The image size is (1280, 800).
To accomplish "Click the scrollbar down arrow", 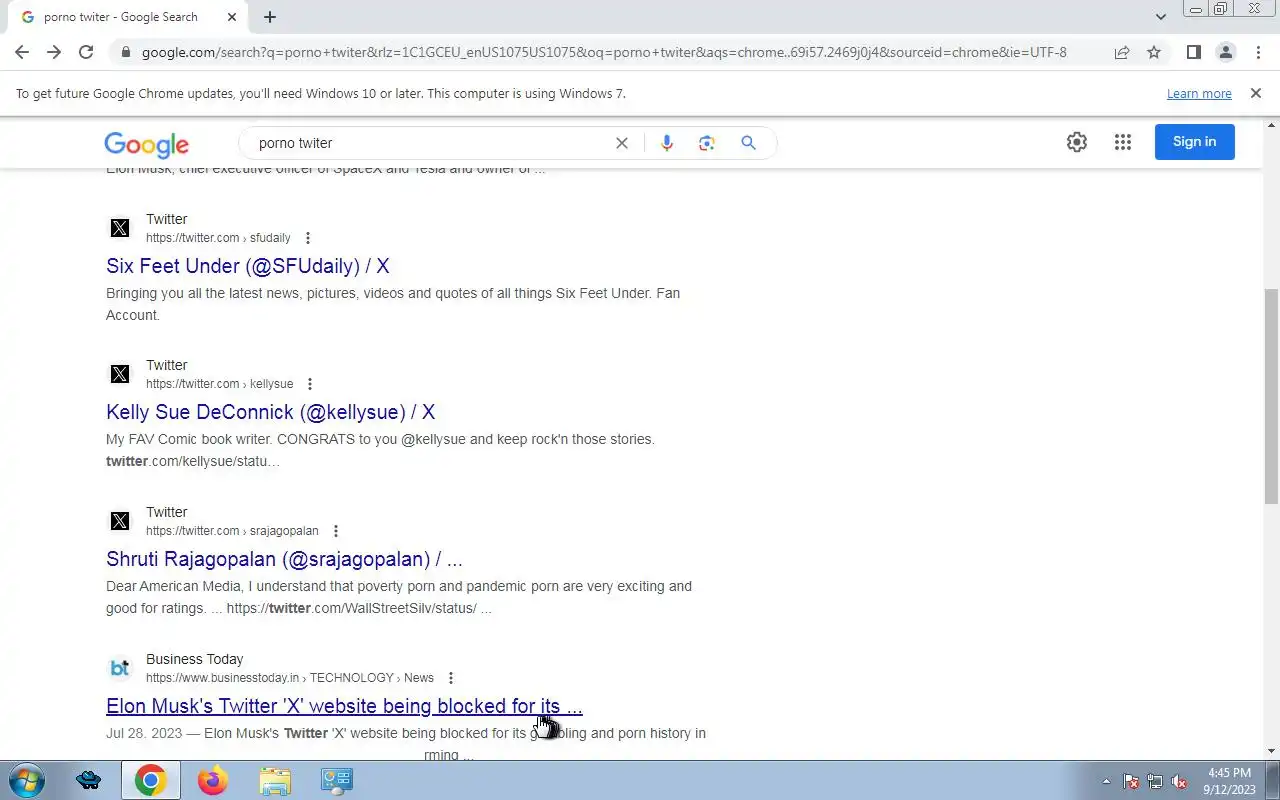I will (x=1271, y=751).
